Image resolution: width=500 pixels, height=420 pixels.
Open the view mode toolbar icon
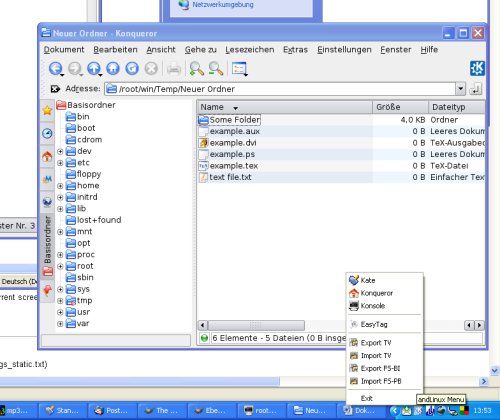click(239, 69)
